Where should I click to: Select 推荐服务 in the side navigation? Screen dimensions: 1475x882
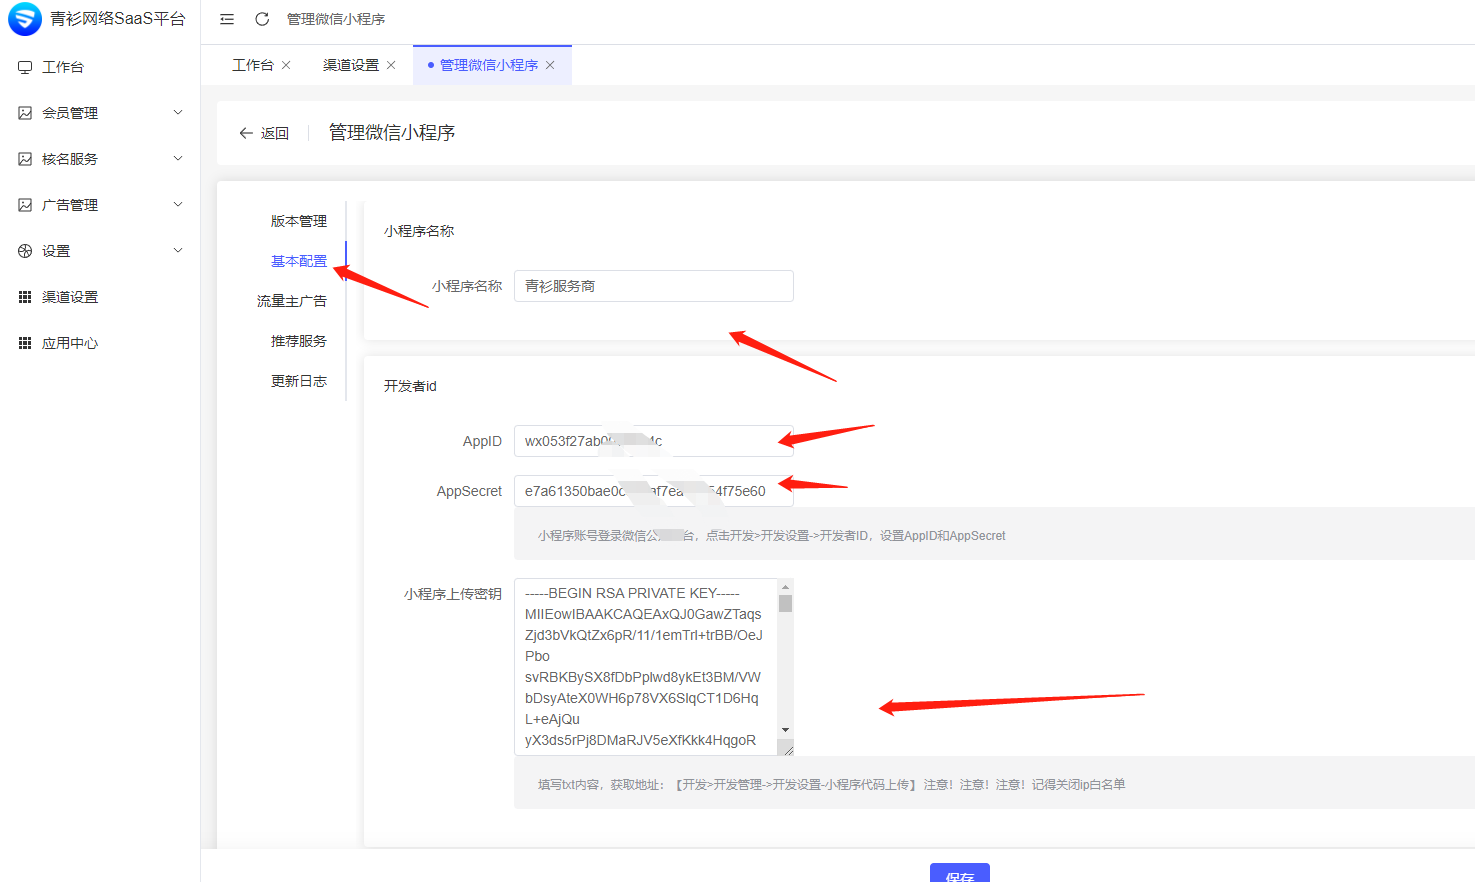tap(299, 341)
